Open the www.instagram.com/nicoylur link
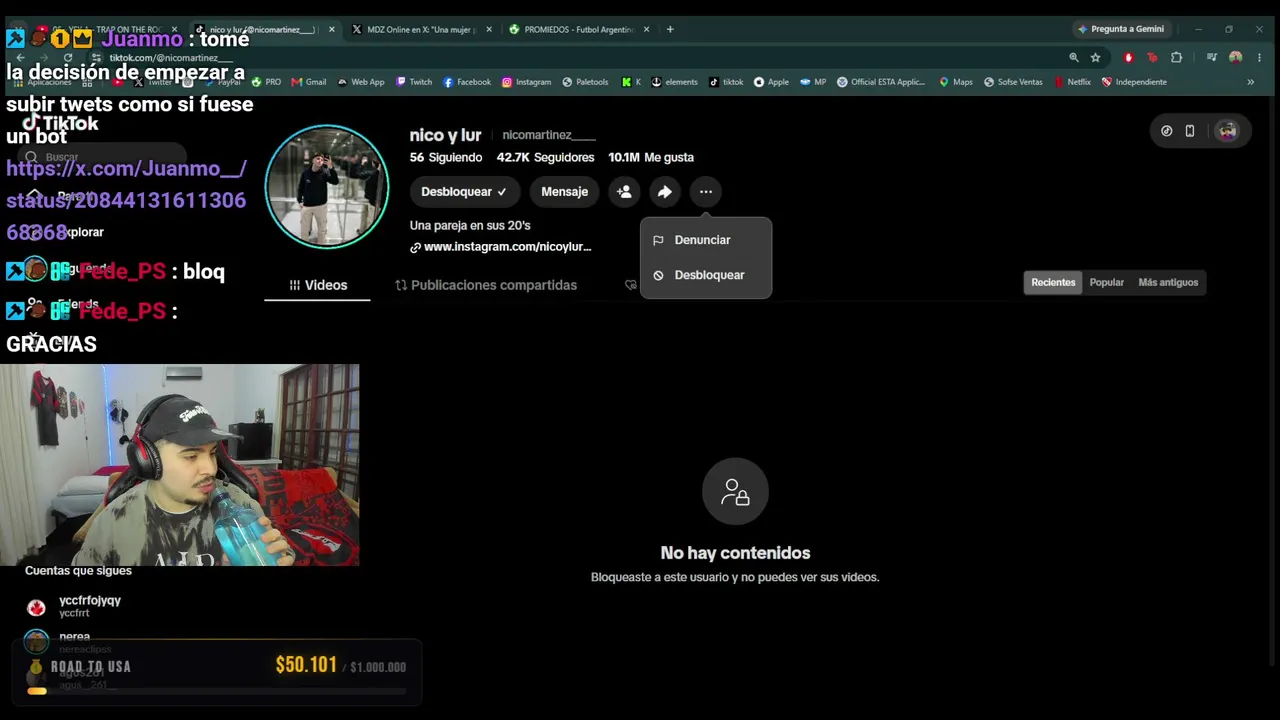This screenshot has width=1280, height=720. click(507, 247)
